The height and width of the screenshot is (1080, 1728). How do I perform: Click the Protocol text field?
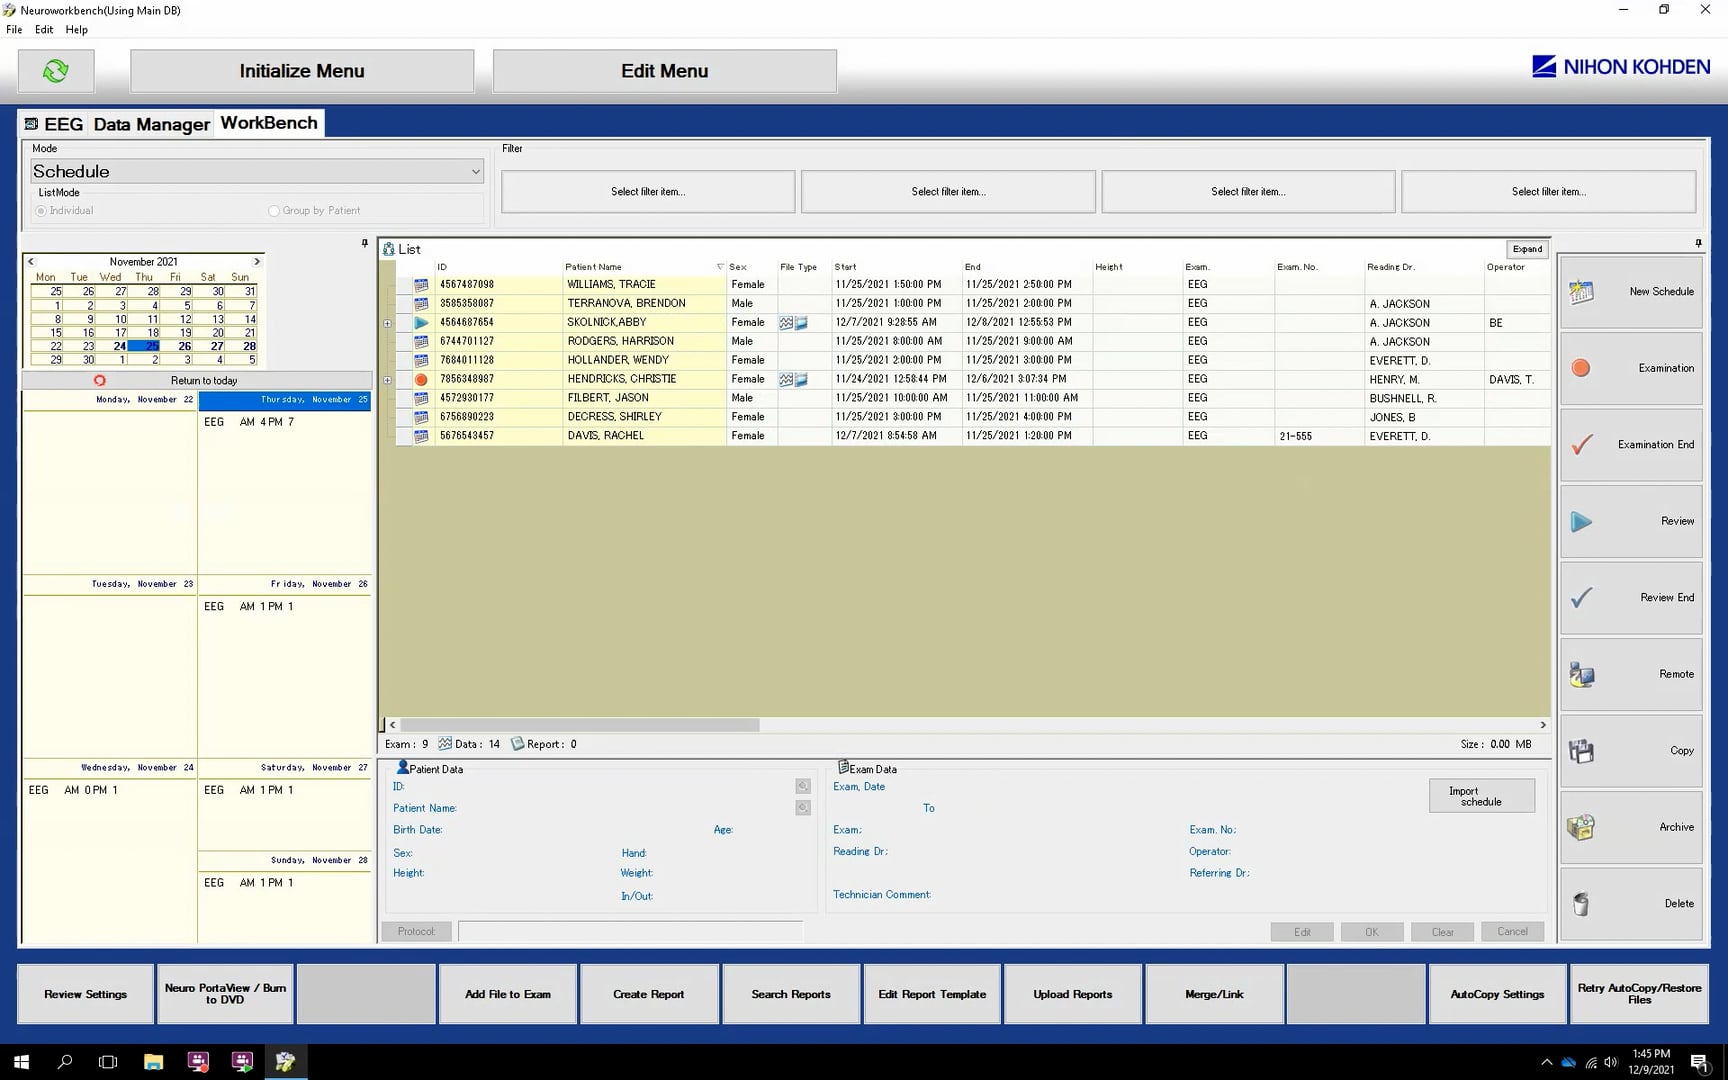click(630, 932)
